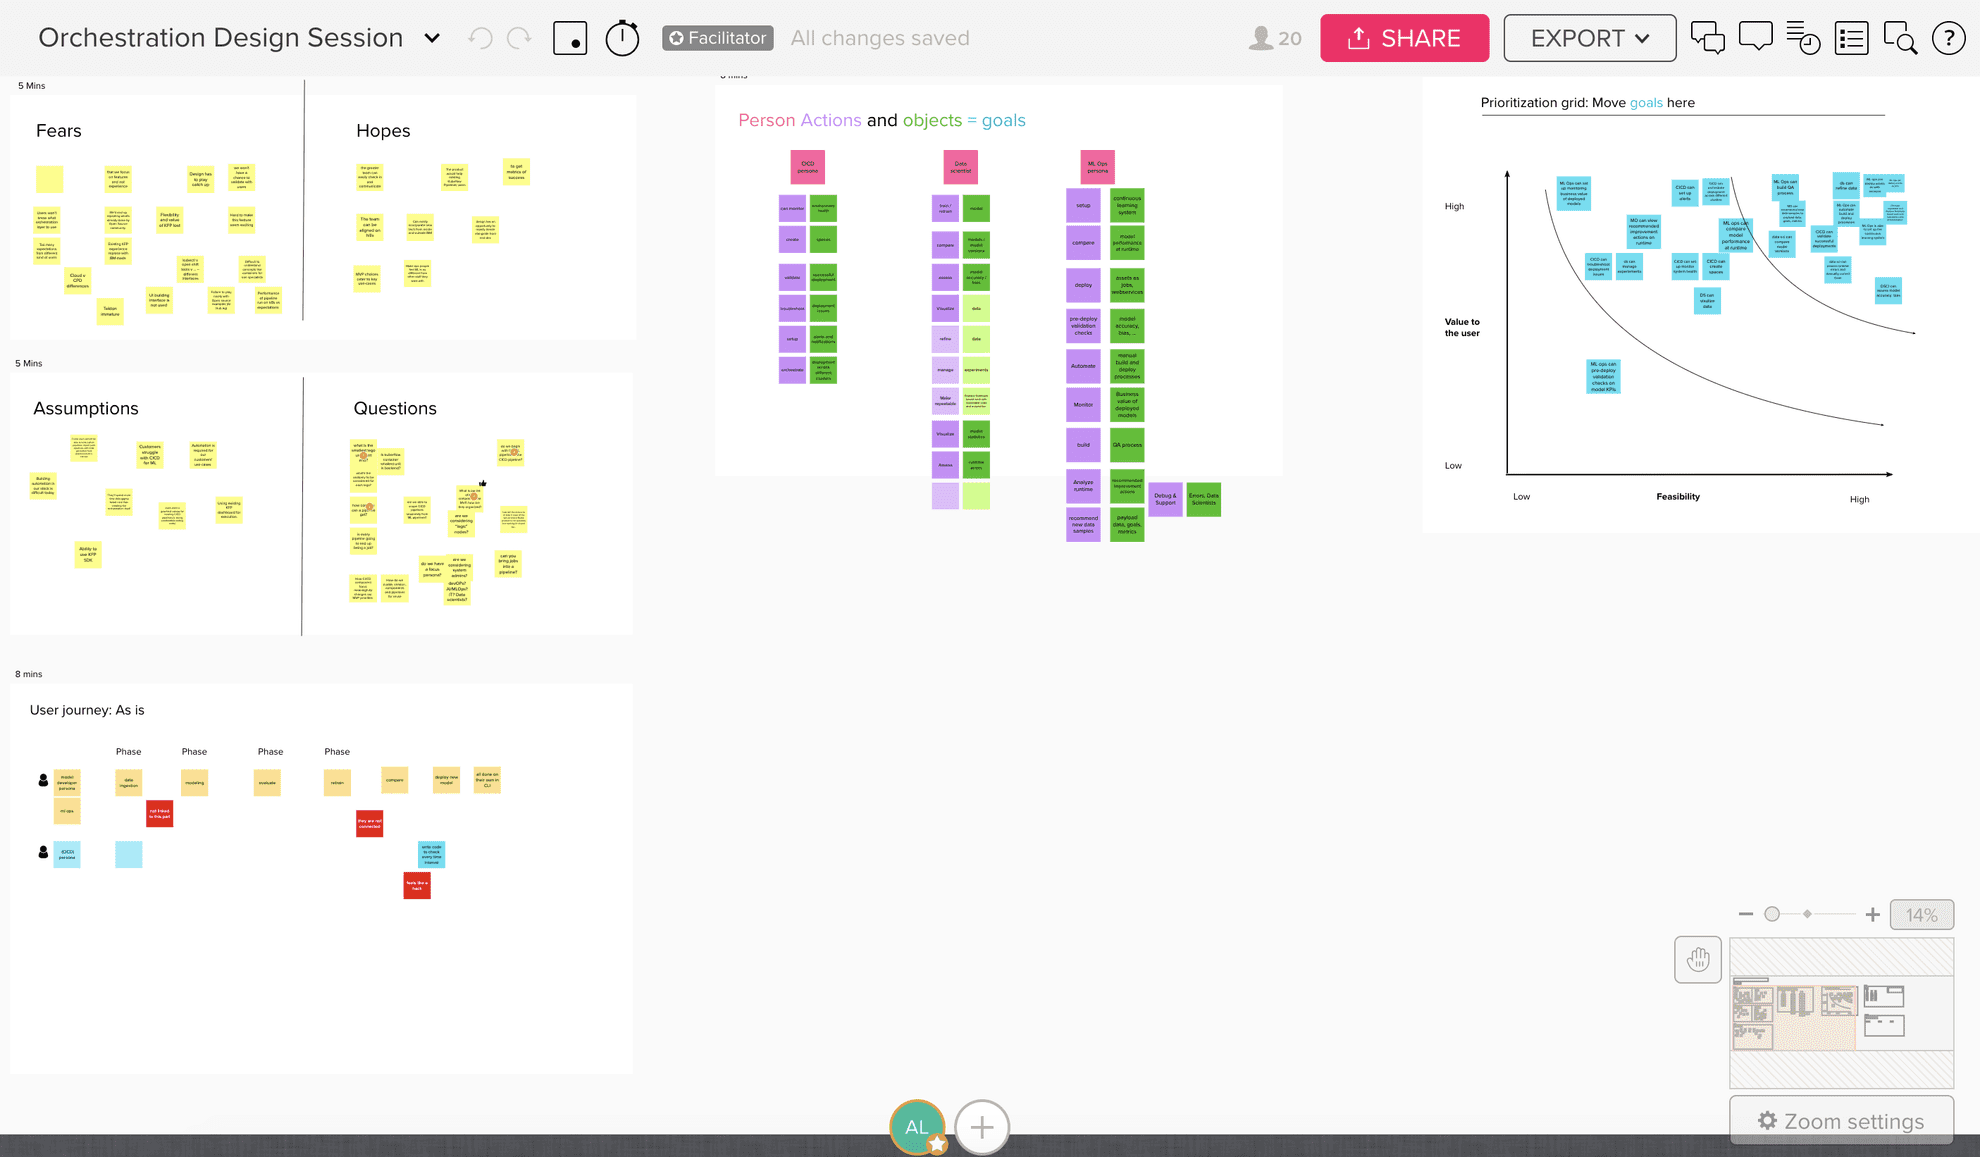Image resolution: width=1980 pixels, height=1157 pixels.
Task: Open the EXPORT dropdown menu
Action: tap(1590, 38)
